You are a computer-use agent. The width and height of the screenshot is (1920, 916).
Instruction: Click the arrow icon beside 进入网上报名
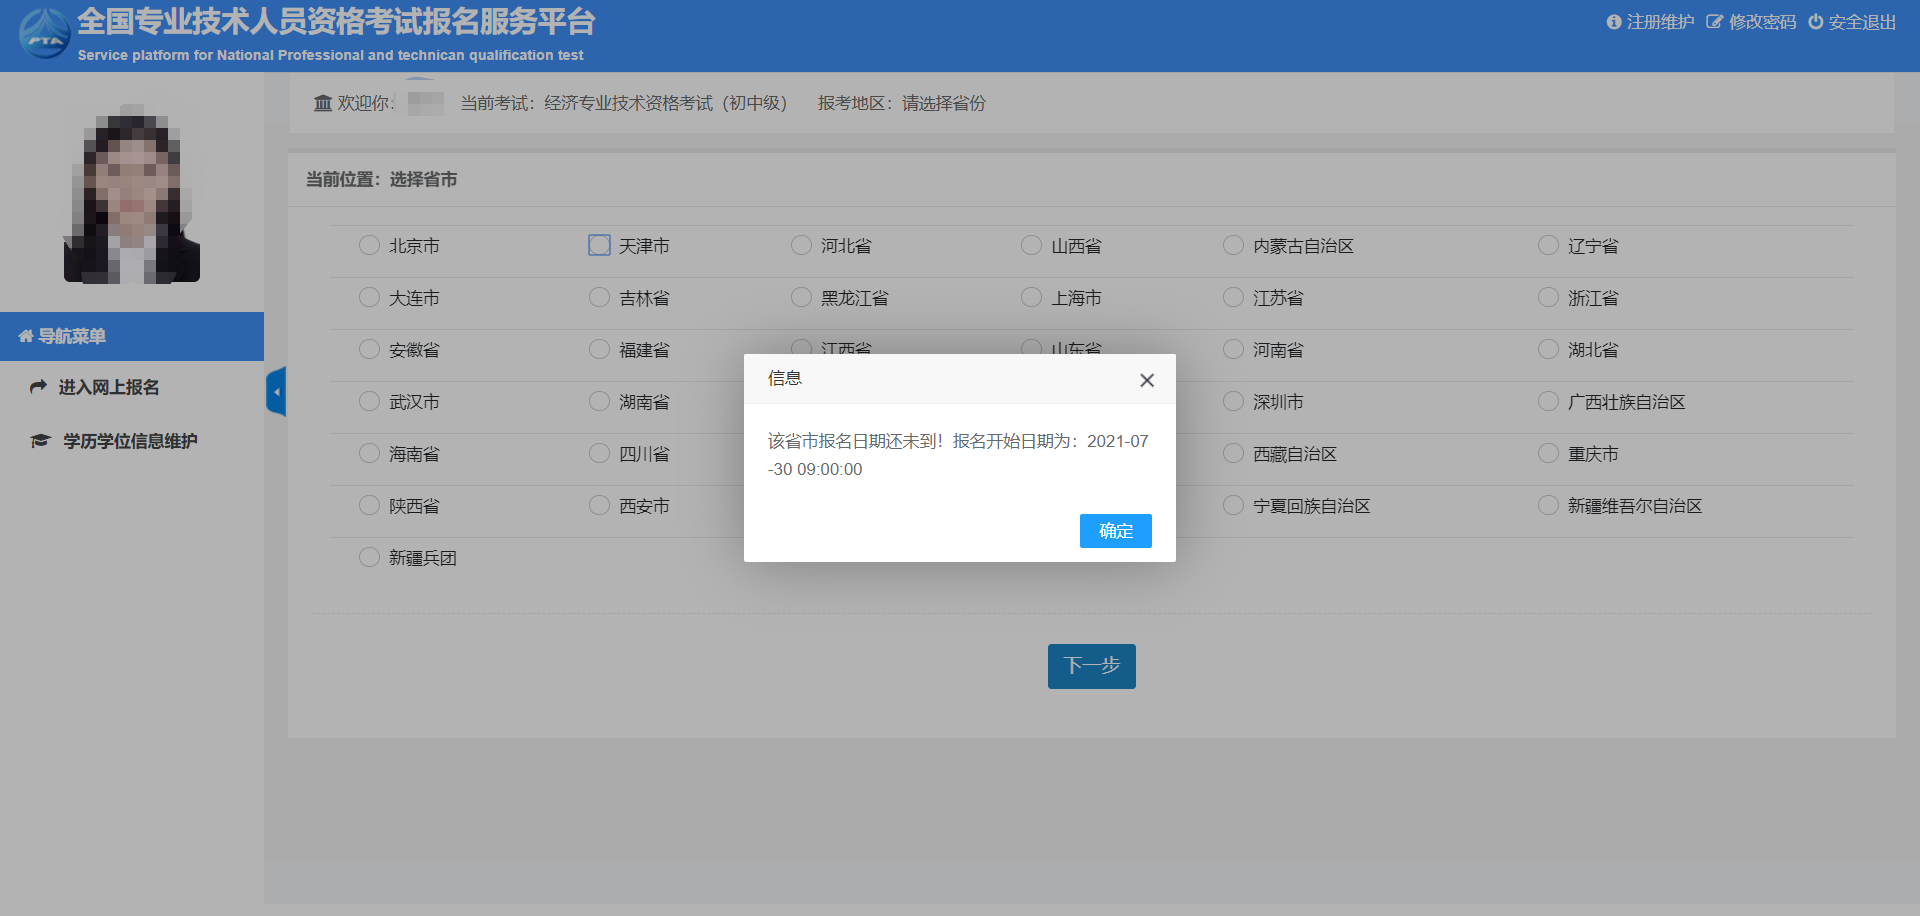coord(38,387)
